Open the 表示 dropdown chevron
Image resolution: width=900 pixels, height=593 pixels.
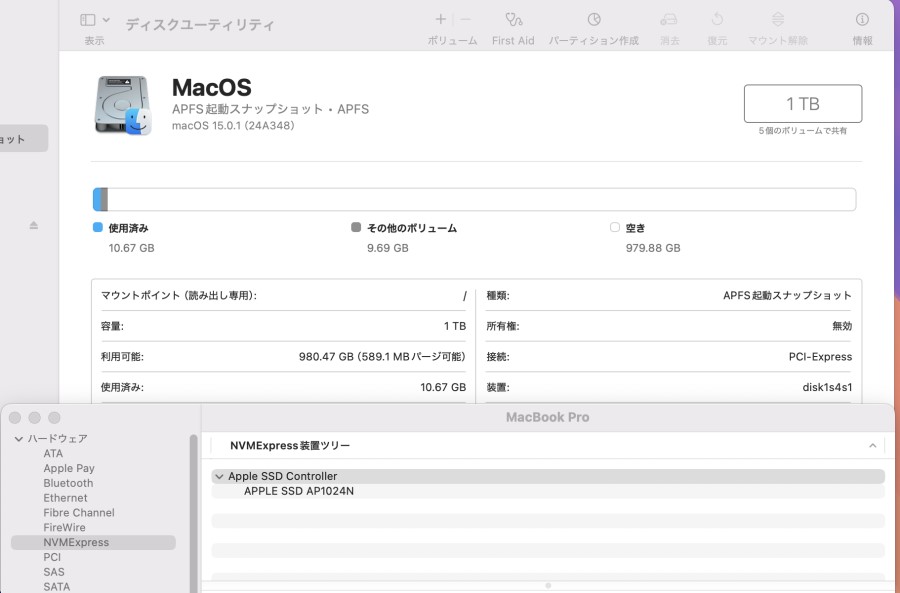(106, 20)
